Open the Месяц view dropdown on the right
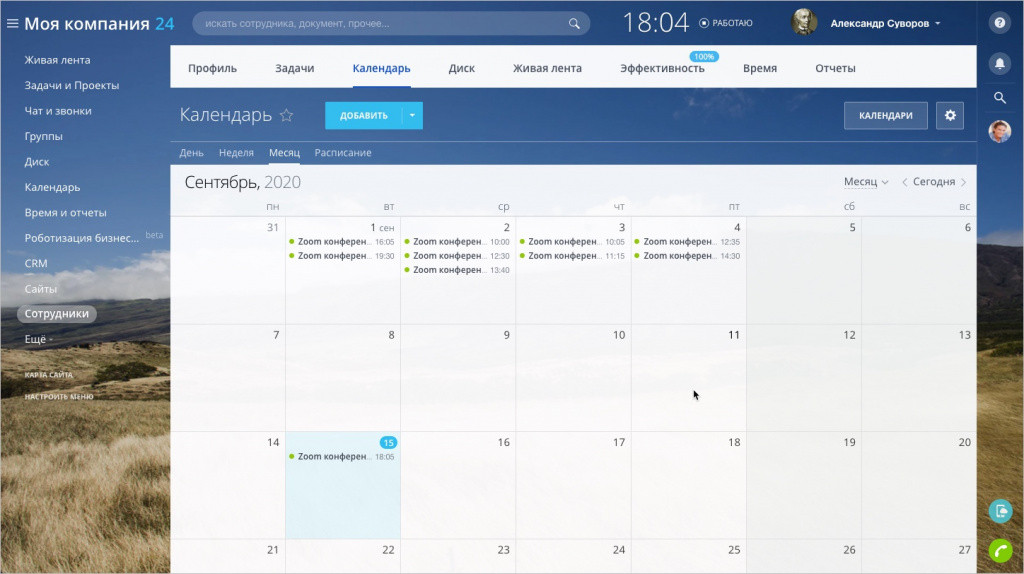1024x574 pixels. tap(866, 182)
